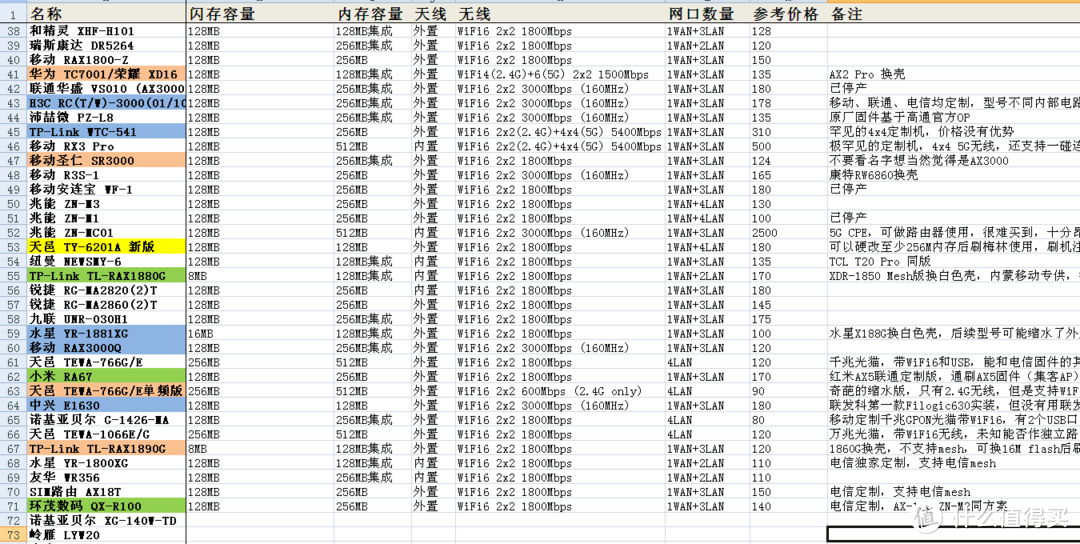1080x544 pixels.
Task: Select the 天线 header cell
Action: click(433, 14)
